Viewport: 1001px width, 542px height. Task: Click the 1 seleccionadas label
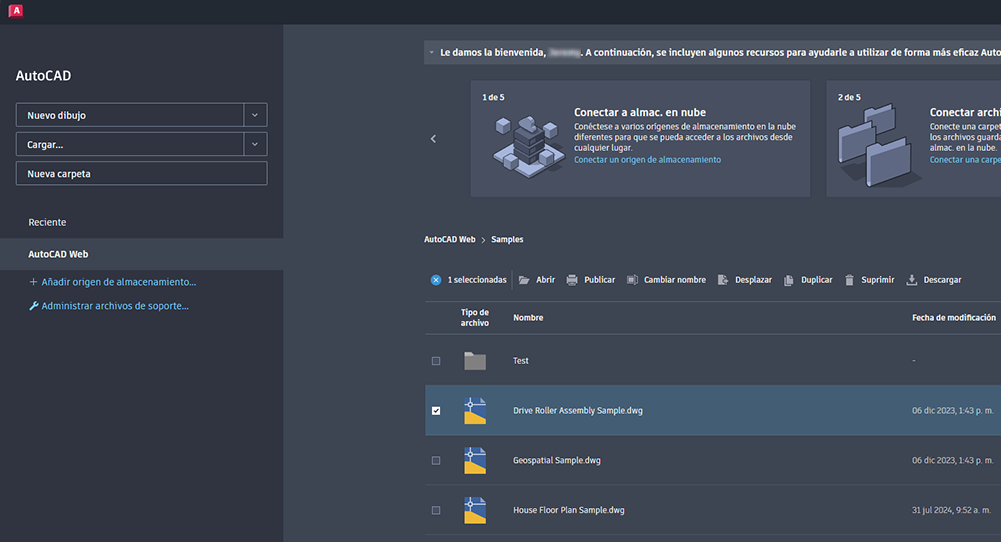pos(477,280)
